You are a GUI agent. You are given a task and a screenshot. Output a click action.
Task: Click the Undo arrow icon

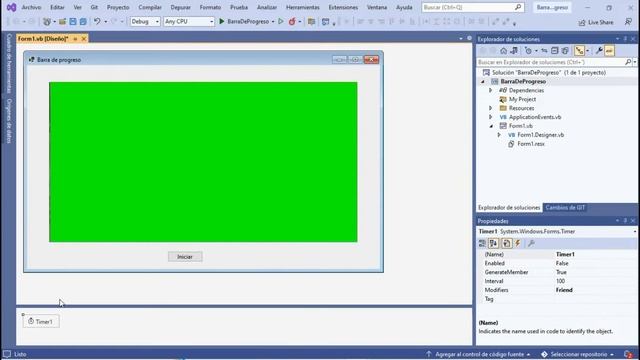click(x=97, y=22)
